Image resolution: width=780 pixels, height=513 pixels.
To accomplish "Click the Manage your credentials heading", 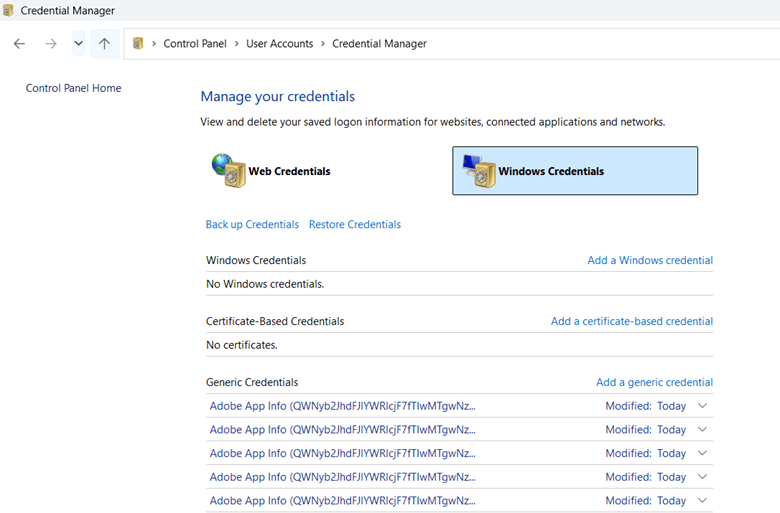I will (278, 97).
